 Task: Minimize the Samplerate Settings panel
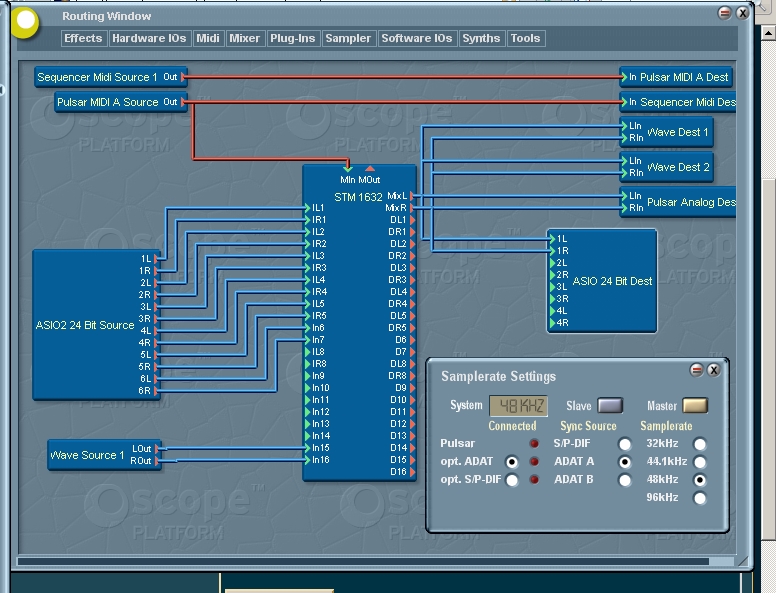696,370
